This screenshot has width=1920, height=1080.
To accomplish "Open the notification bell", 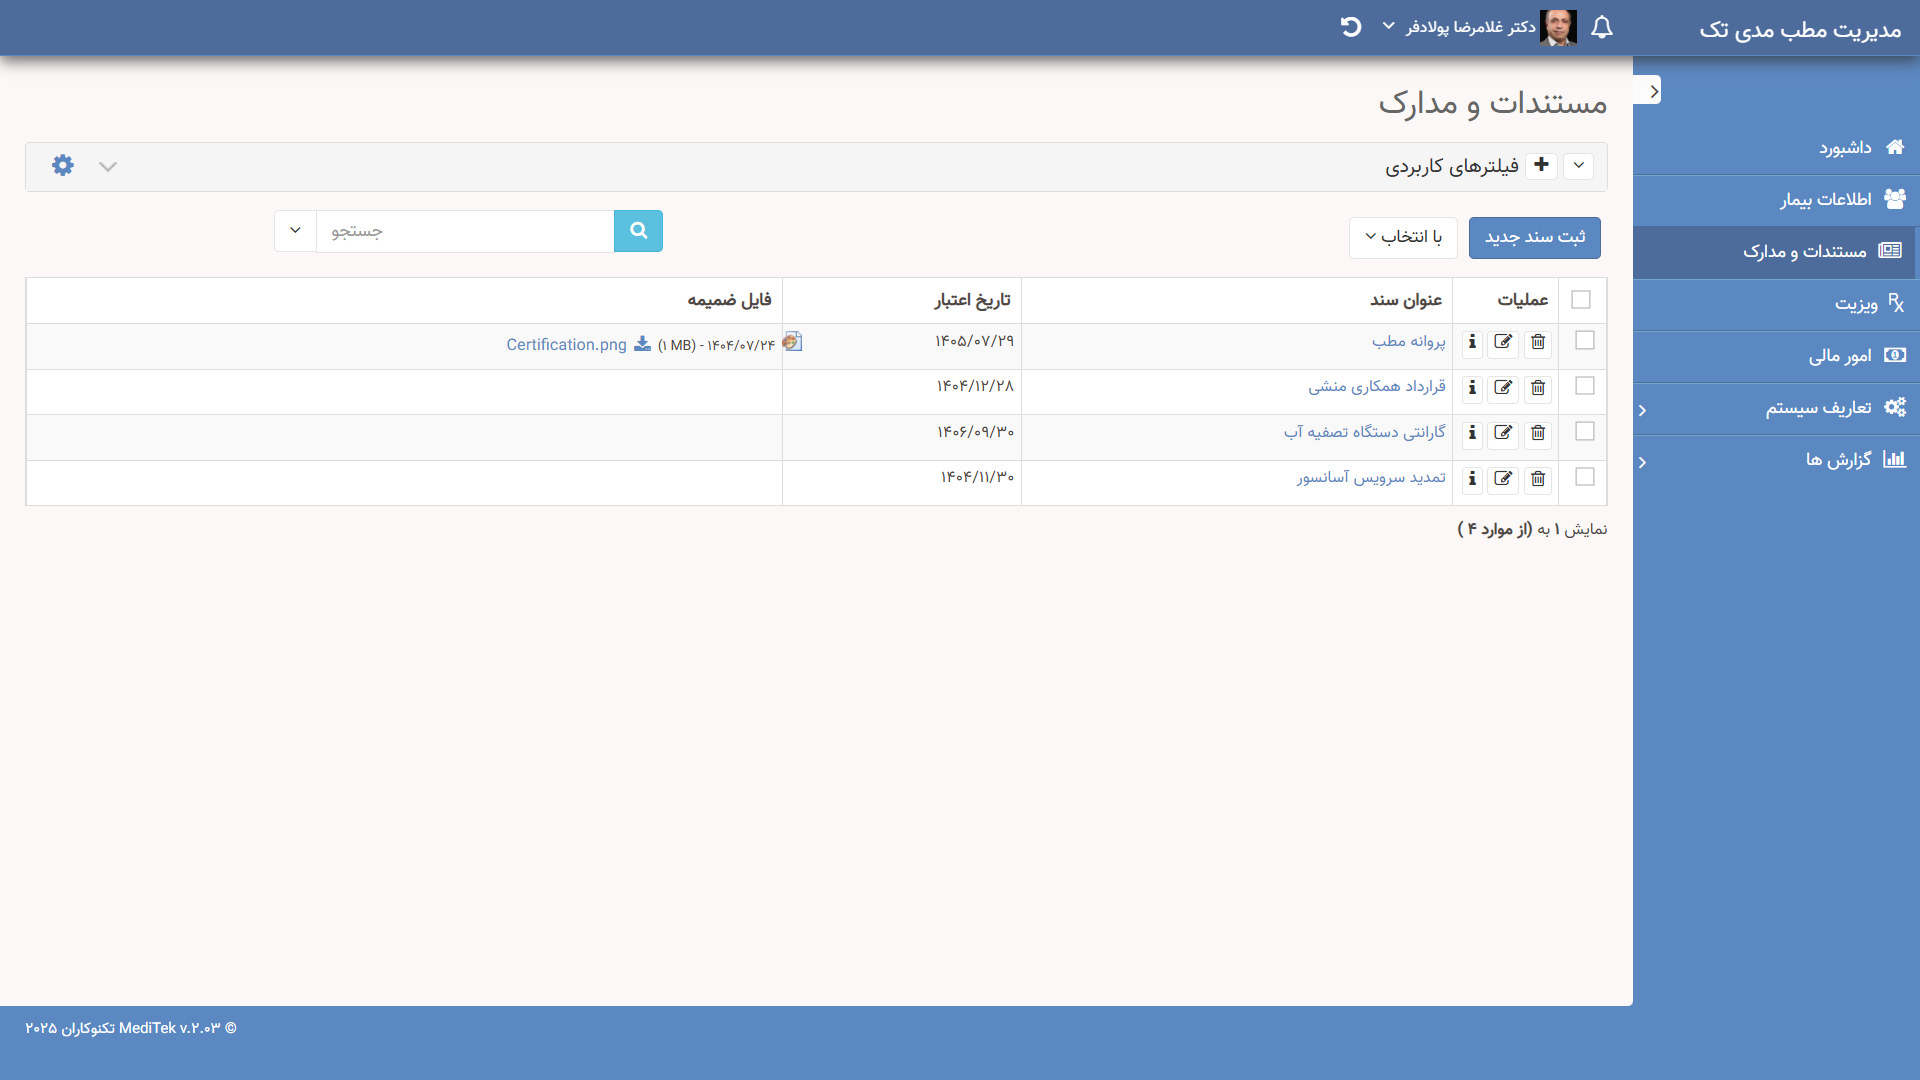I will point(1603,27).
